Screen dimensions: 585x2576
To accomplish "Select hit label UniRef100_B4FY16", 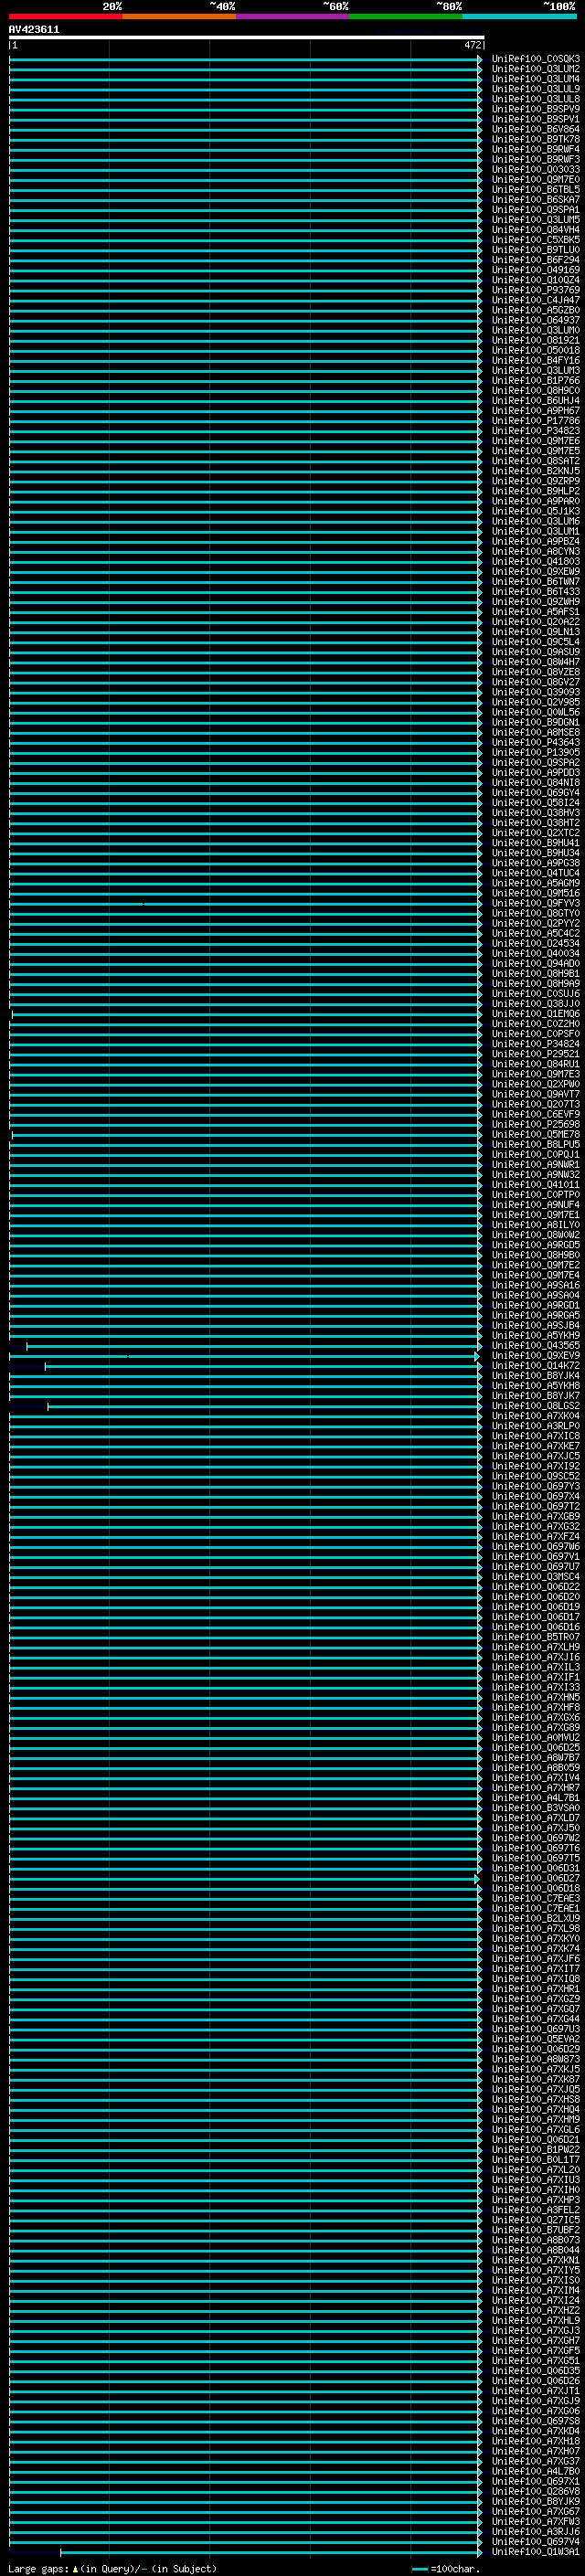I will pos(536,360).
